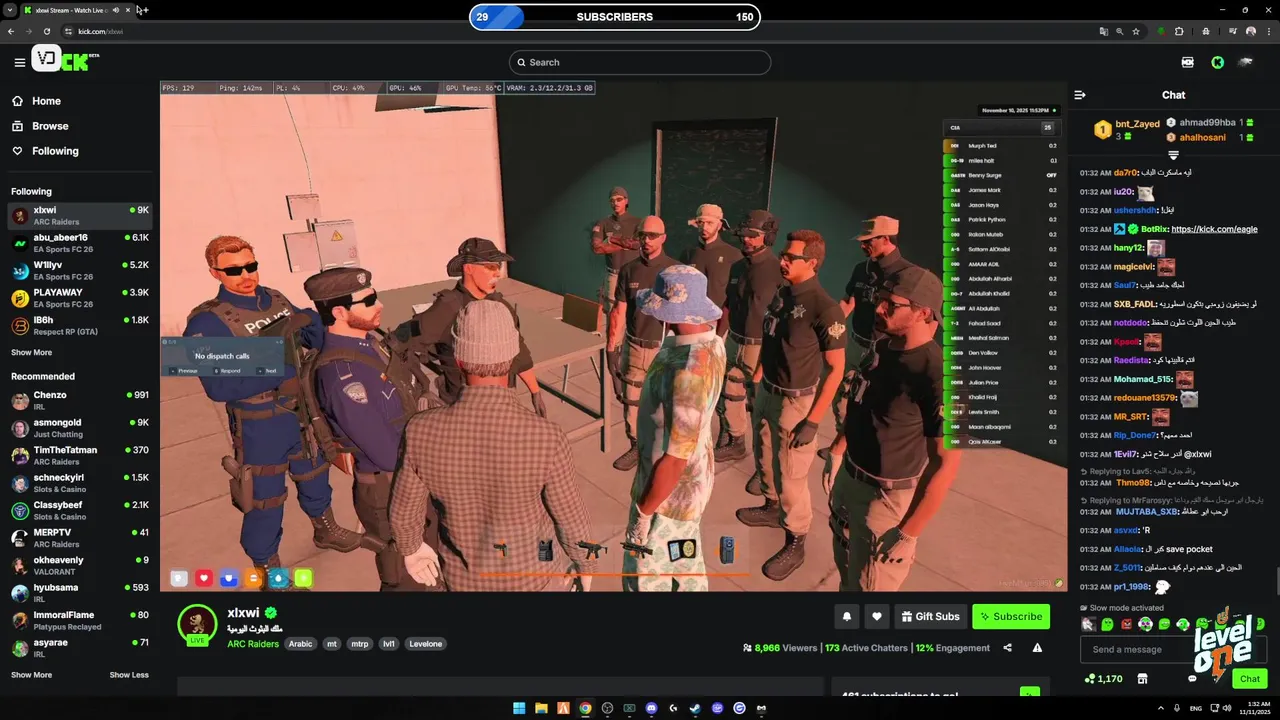This screenshot has height=720, width=1280.
Task: Mute the xlxwi Stream tab
Action: (x=116, y=10)
